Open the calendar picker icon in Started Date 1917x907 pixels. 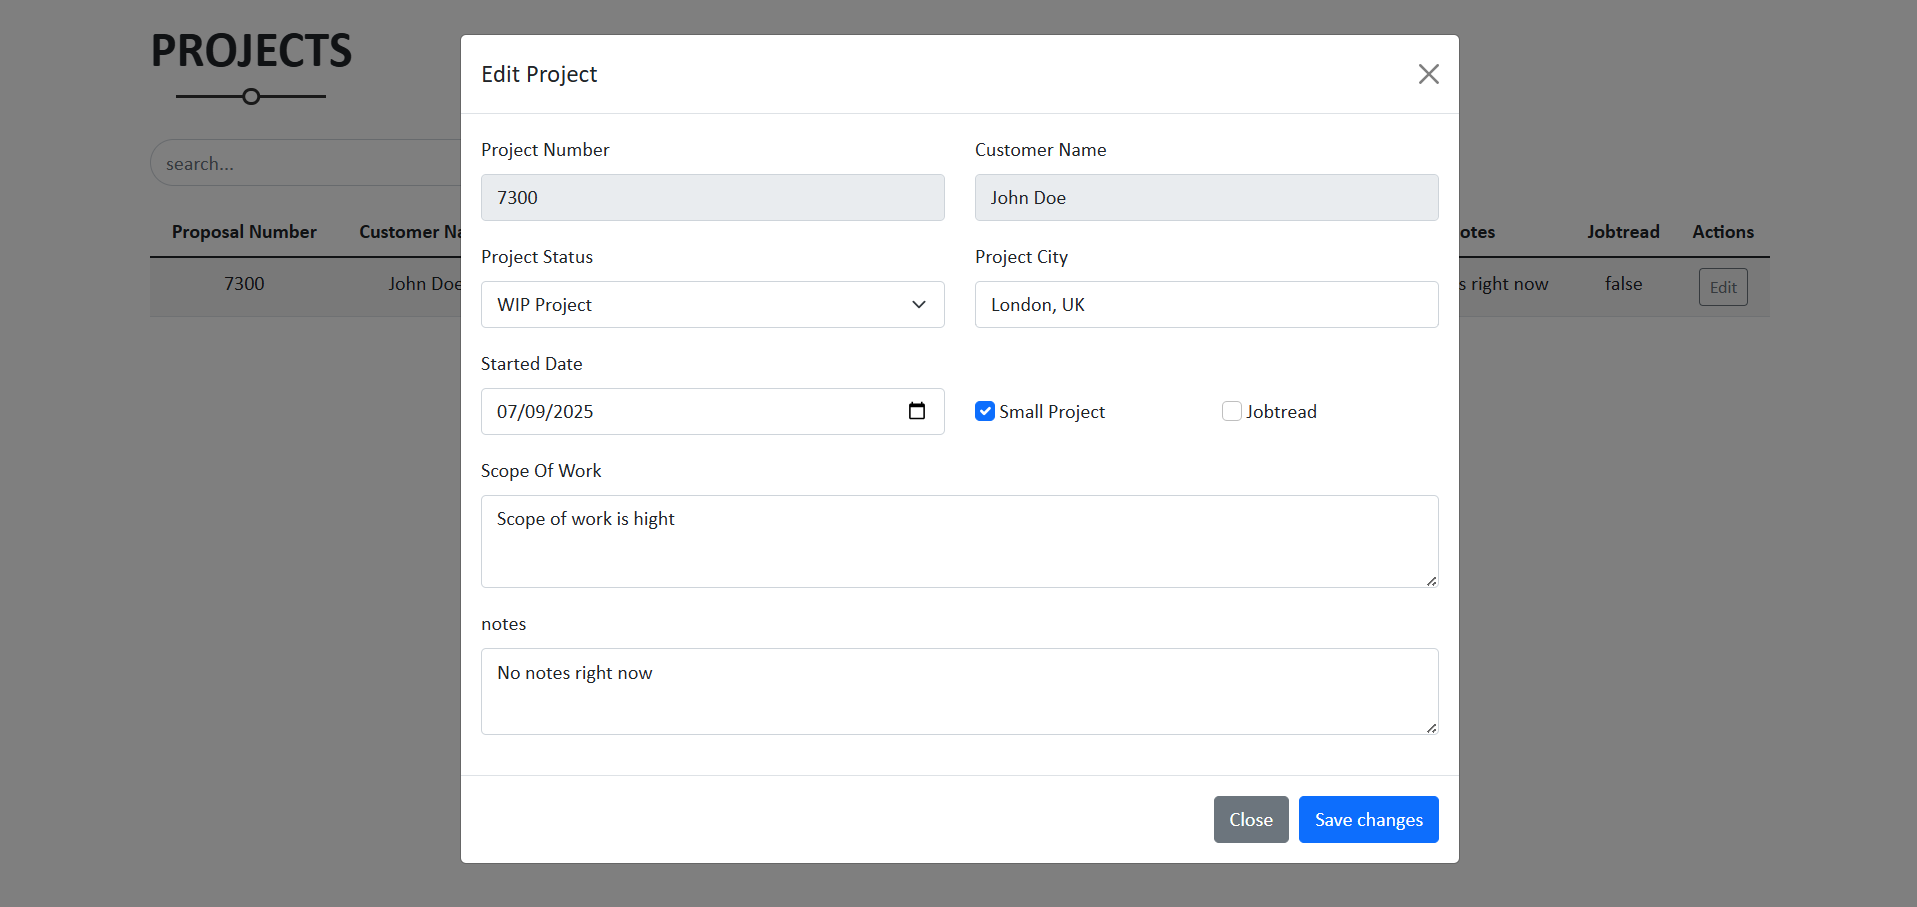pos(916,411)
